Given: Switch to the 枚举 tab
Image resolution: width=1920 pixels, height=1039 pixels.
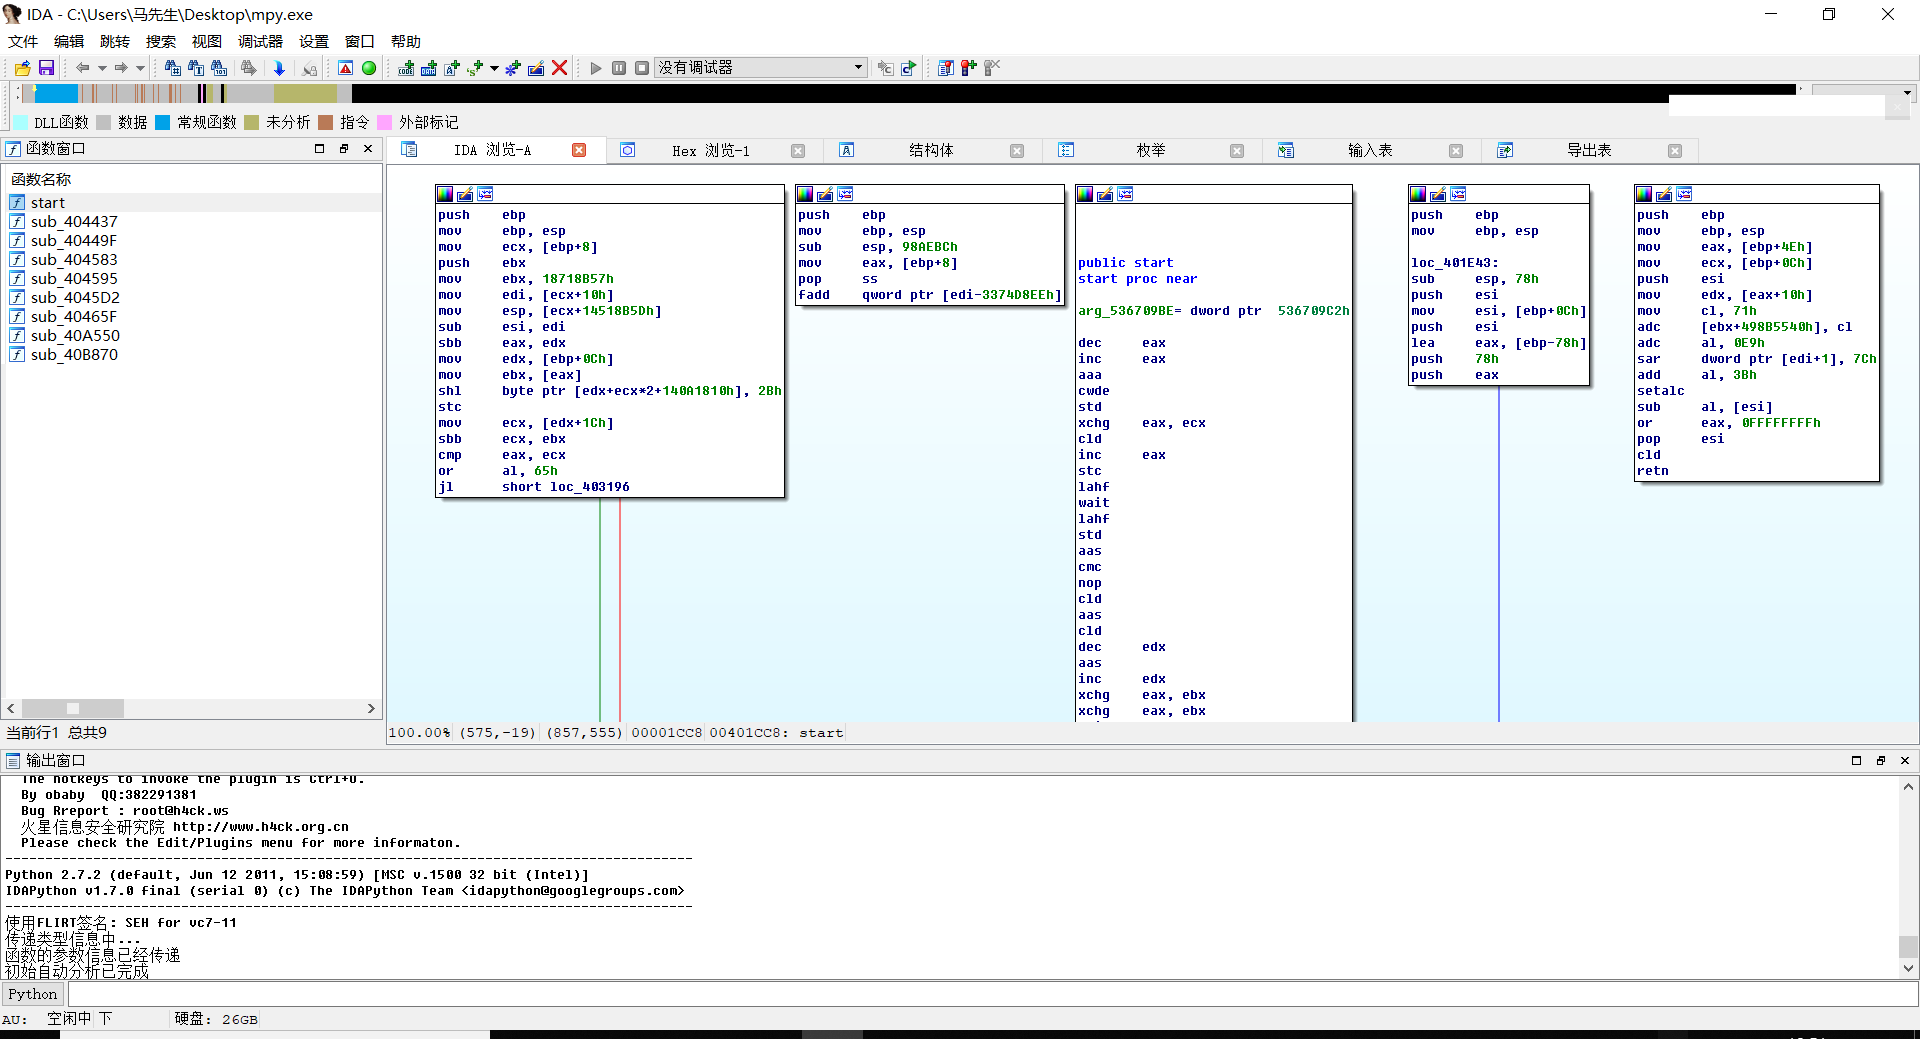Looking at the screenshot, I should point(1150,150).
